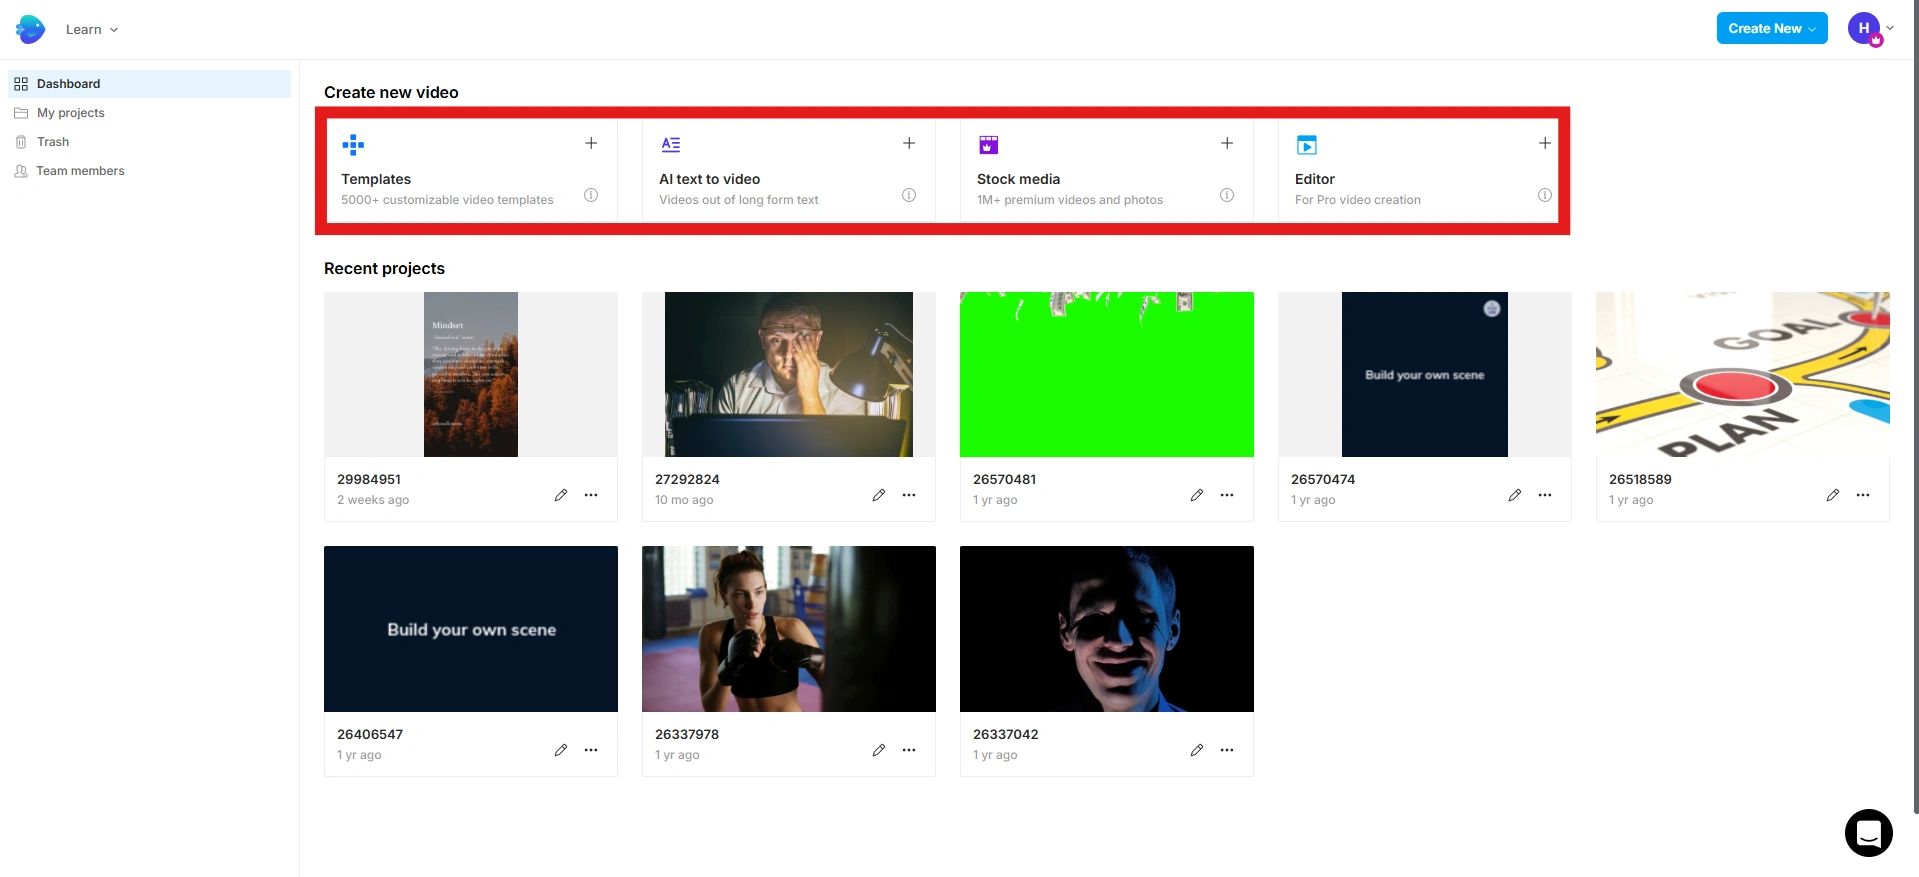The image size is (1919, 877).
Task: Click the plus icon on Stock media card
Action: click(1227, 143)
